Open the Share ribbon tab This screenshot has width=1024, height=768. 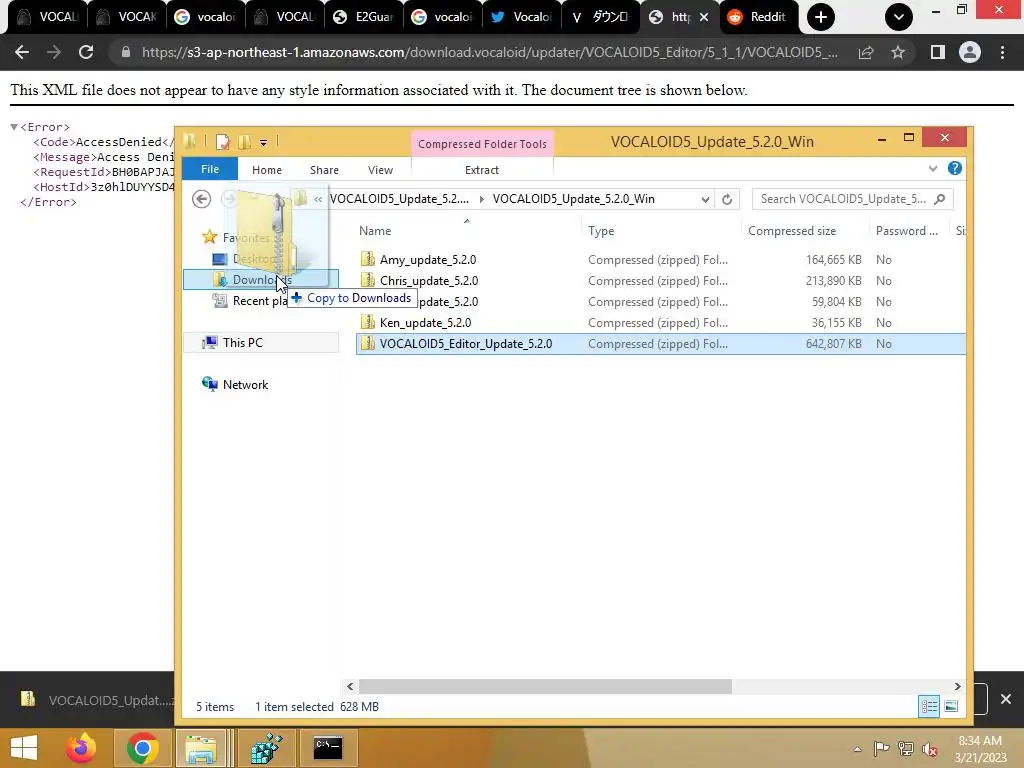click(324, 170)
